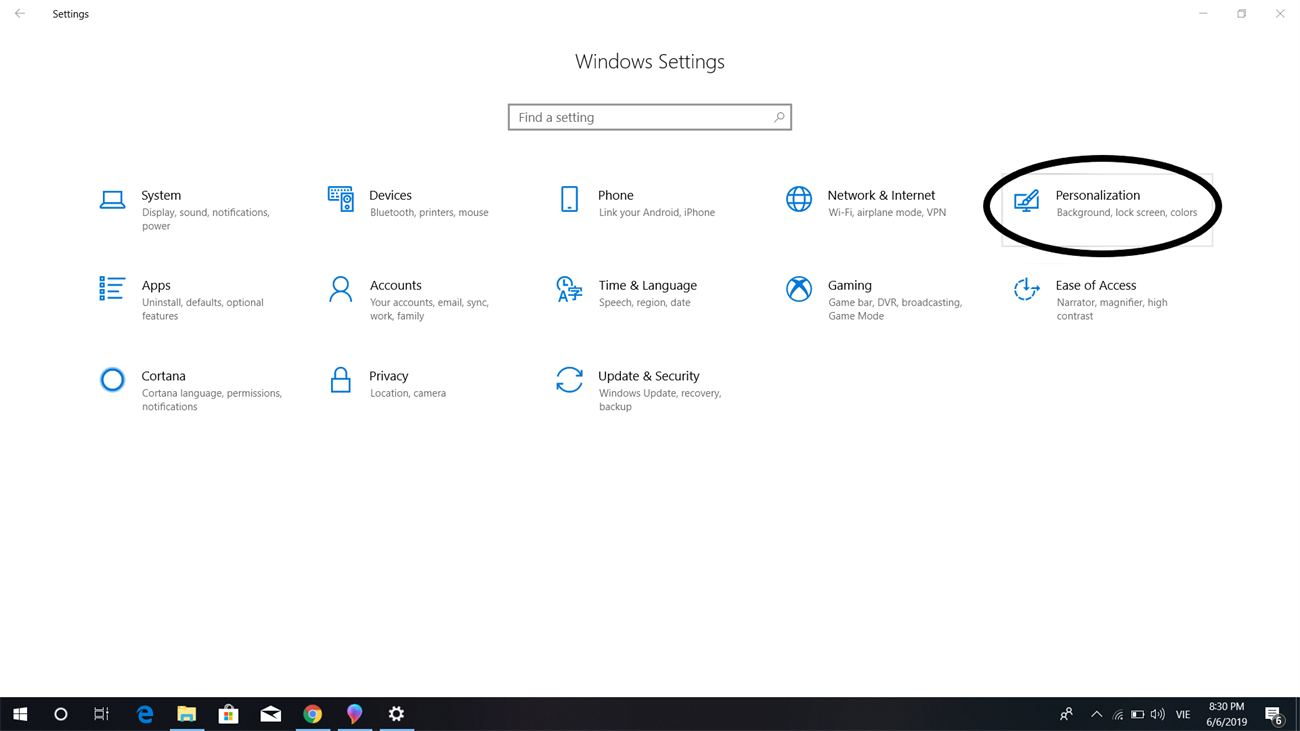1300x731 pixels.
Task: Focus the Find a setting search box
Action: pyautogui.click(x=650, y=117)
